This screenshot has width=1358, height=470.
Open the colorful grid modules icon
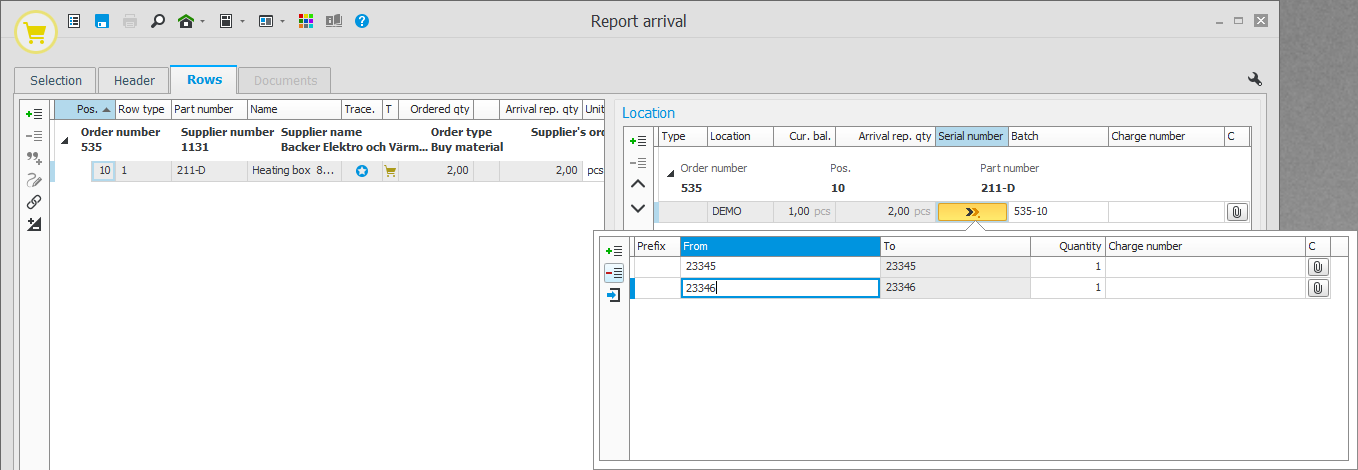[x=307, y=21]
